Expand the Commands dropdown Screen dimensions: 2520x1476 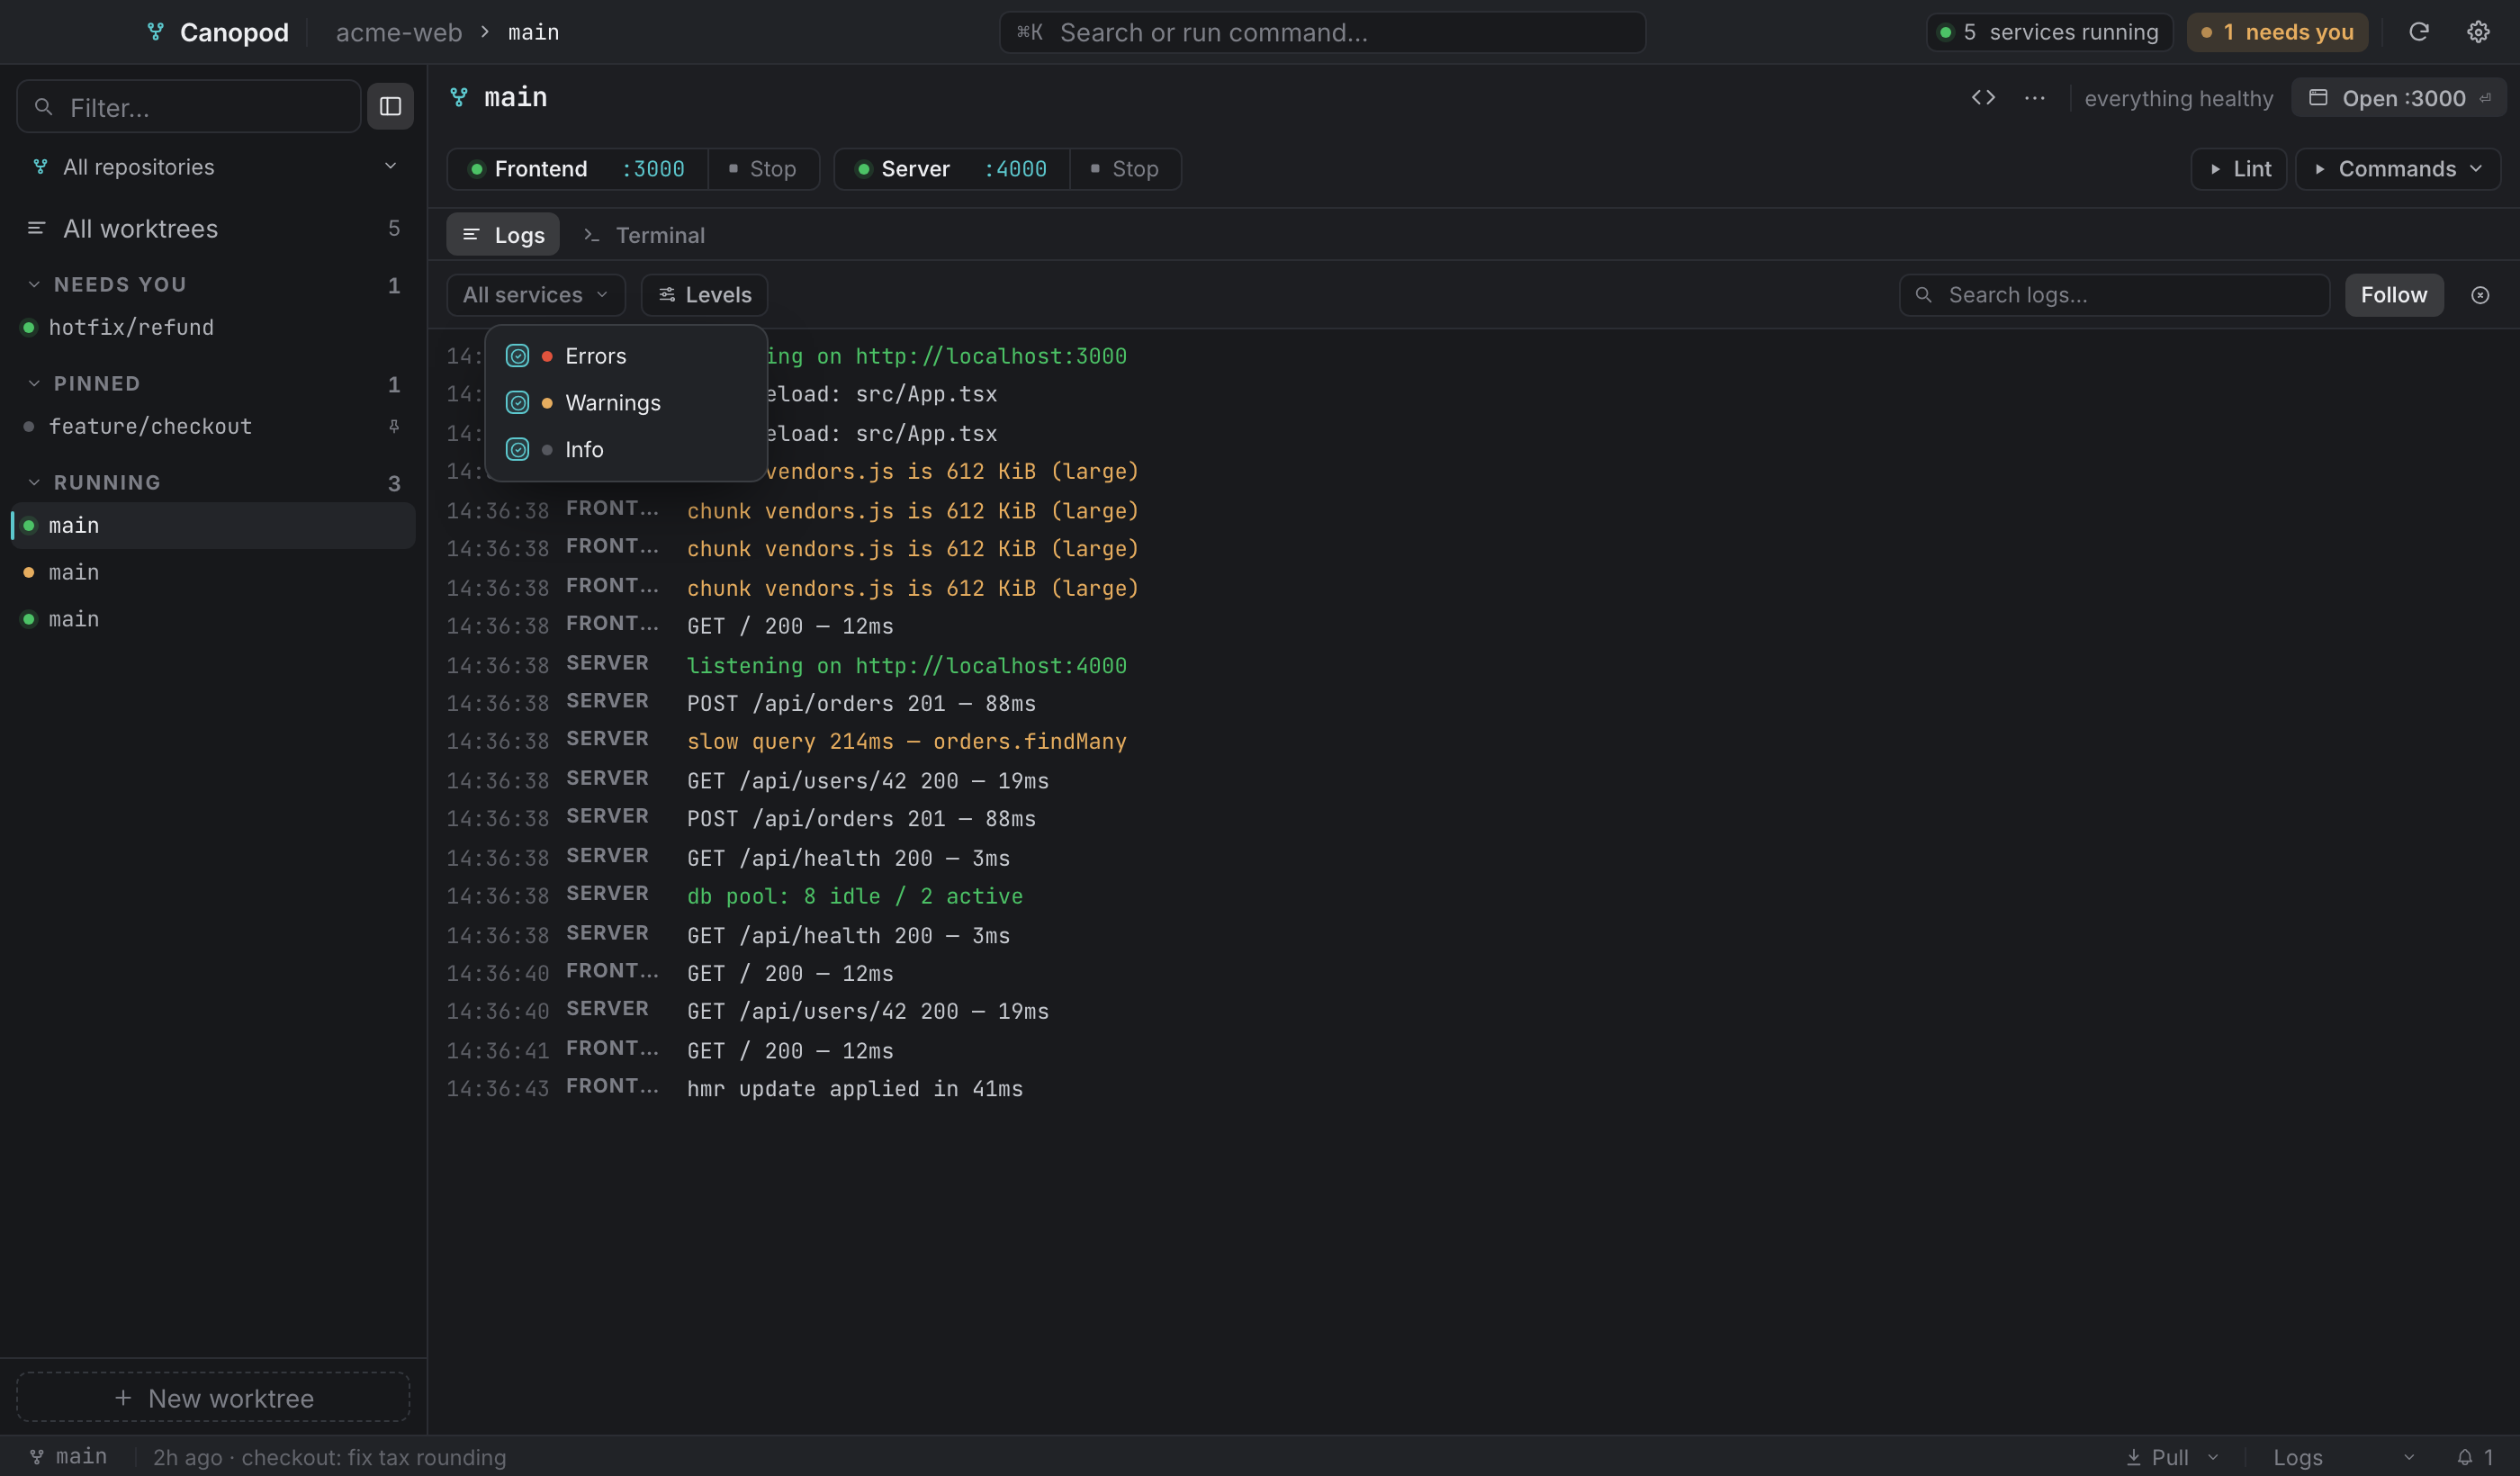2398,169
